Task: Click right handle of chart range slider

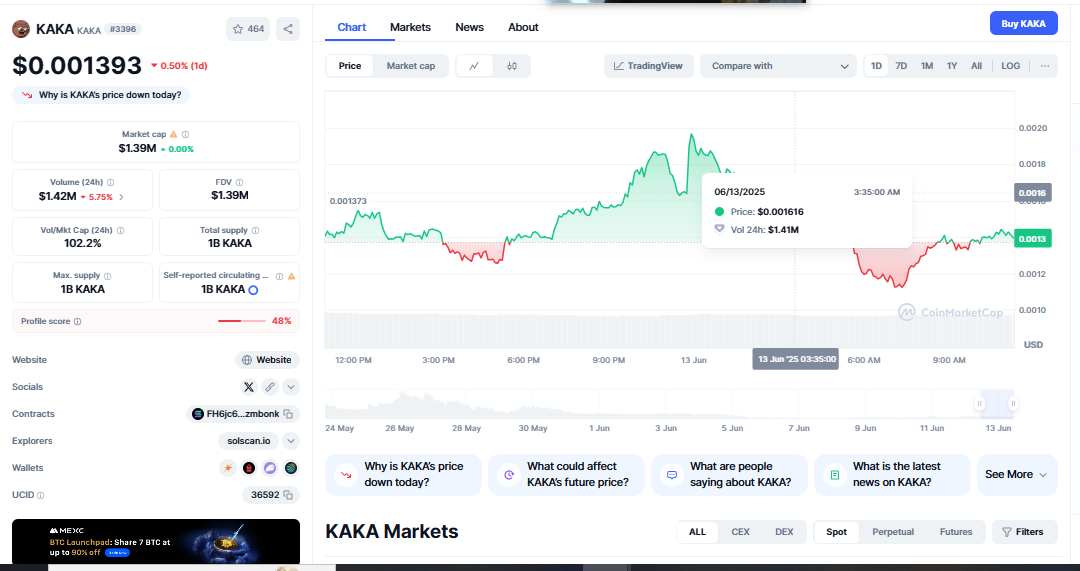Action: (x=1013, y=404)
